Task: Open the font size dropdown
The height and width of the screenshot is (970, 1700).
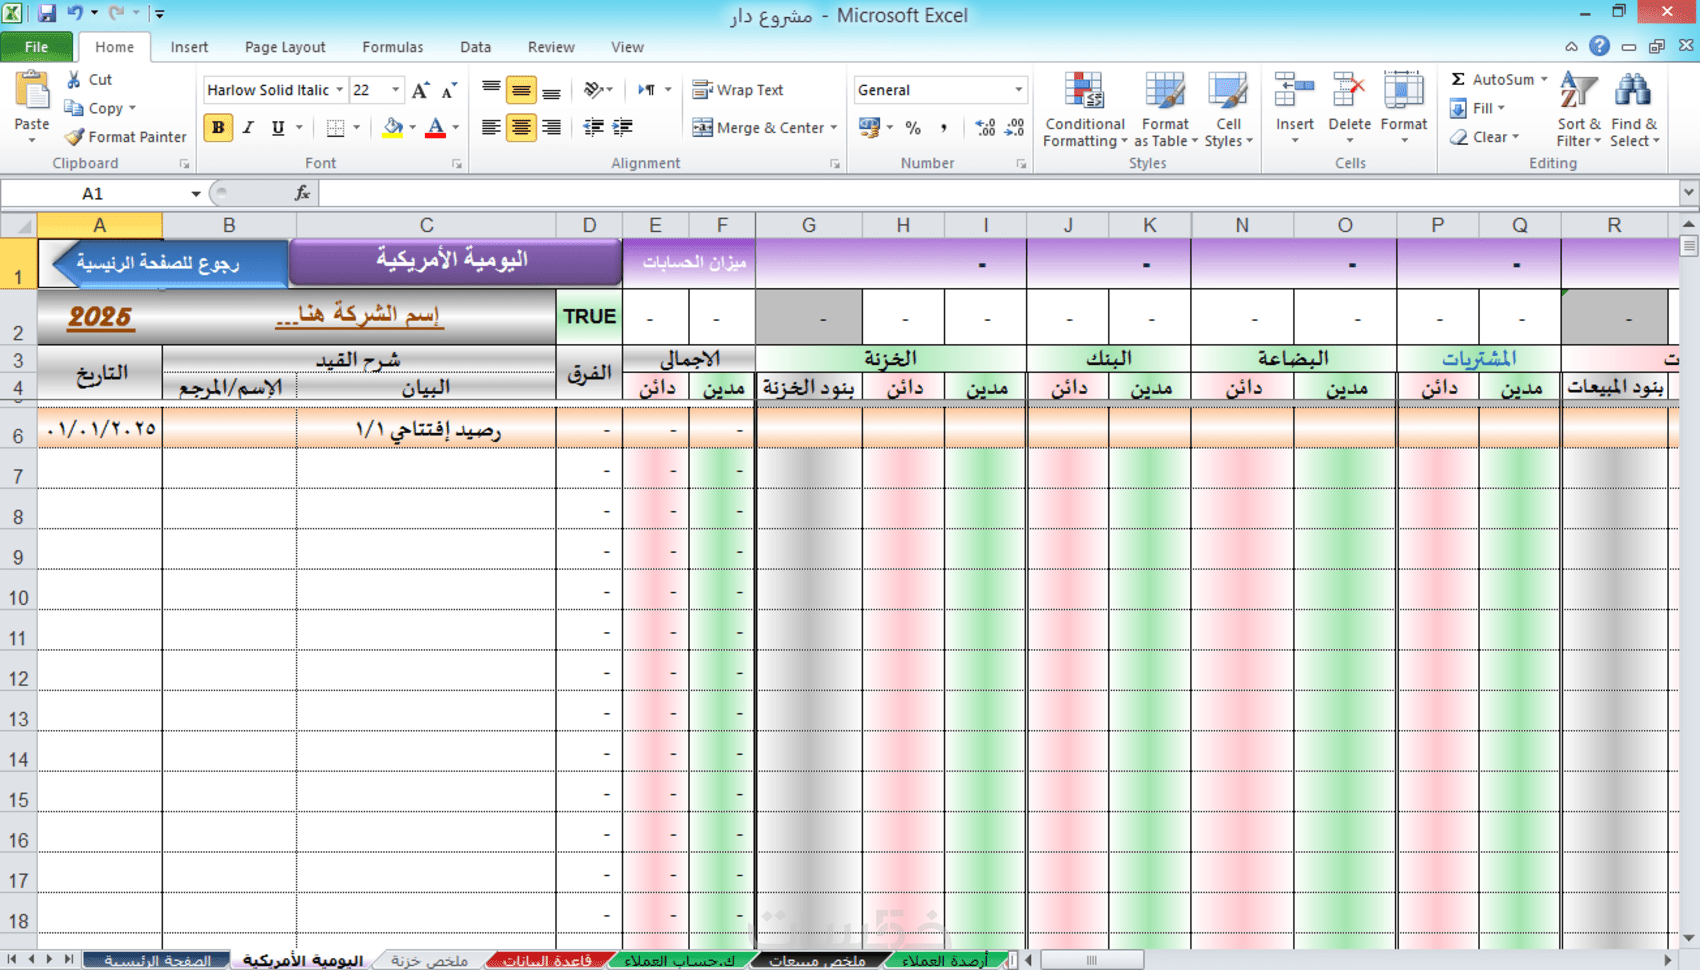Action: click(395, 90)
